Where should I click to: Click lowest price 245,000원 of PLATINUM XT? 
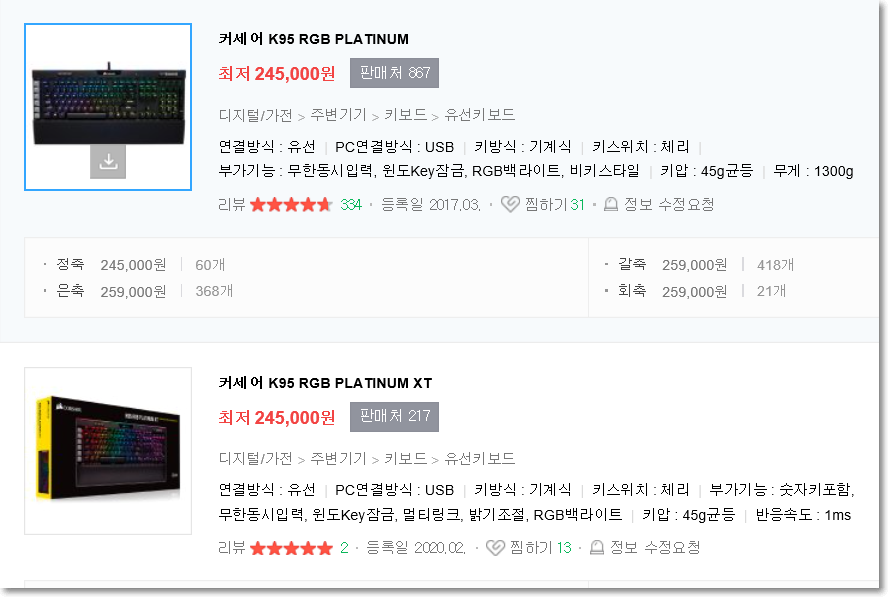276,417
